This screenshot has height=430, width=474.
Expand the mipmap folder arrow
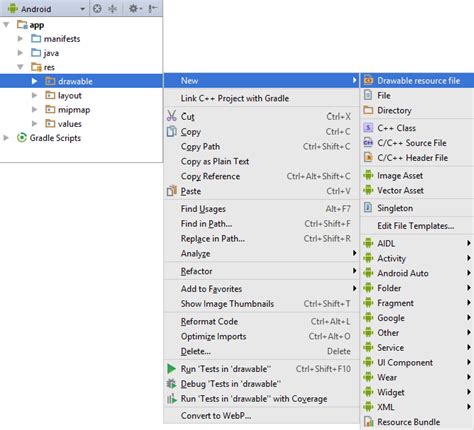pos(34,109)
